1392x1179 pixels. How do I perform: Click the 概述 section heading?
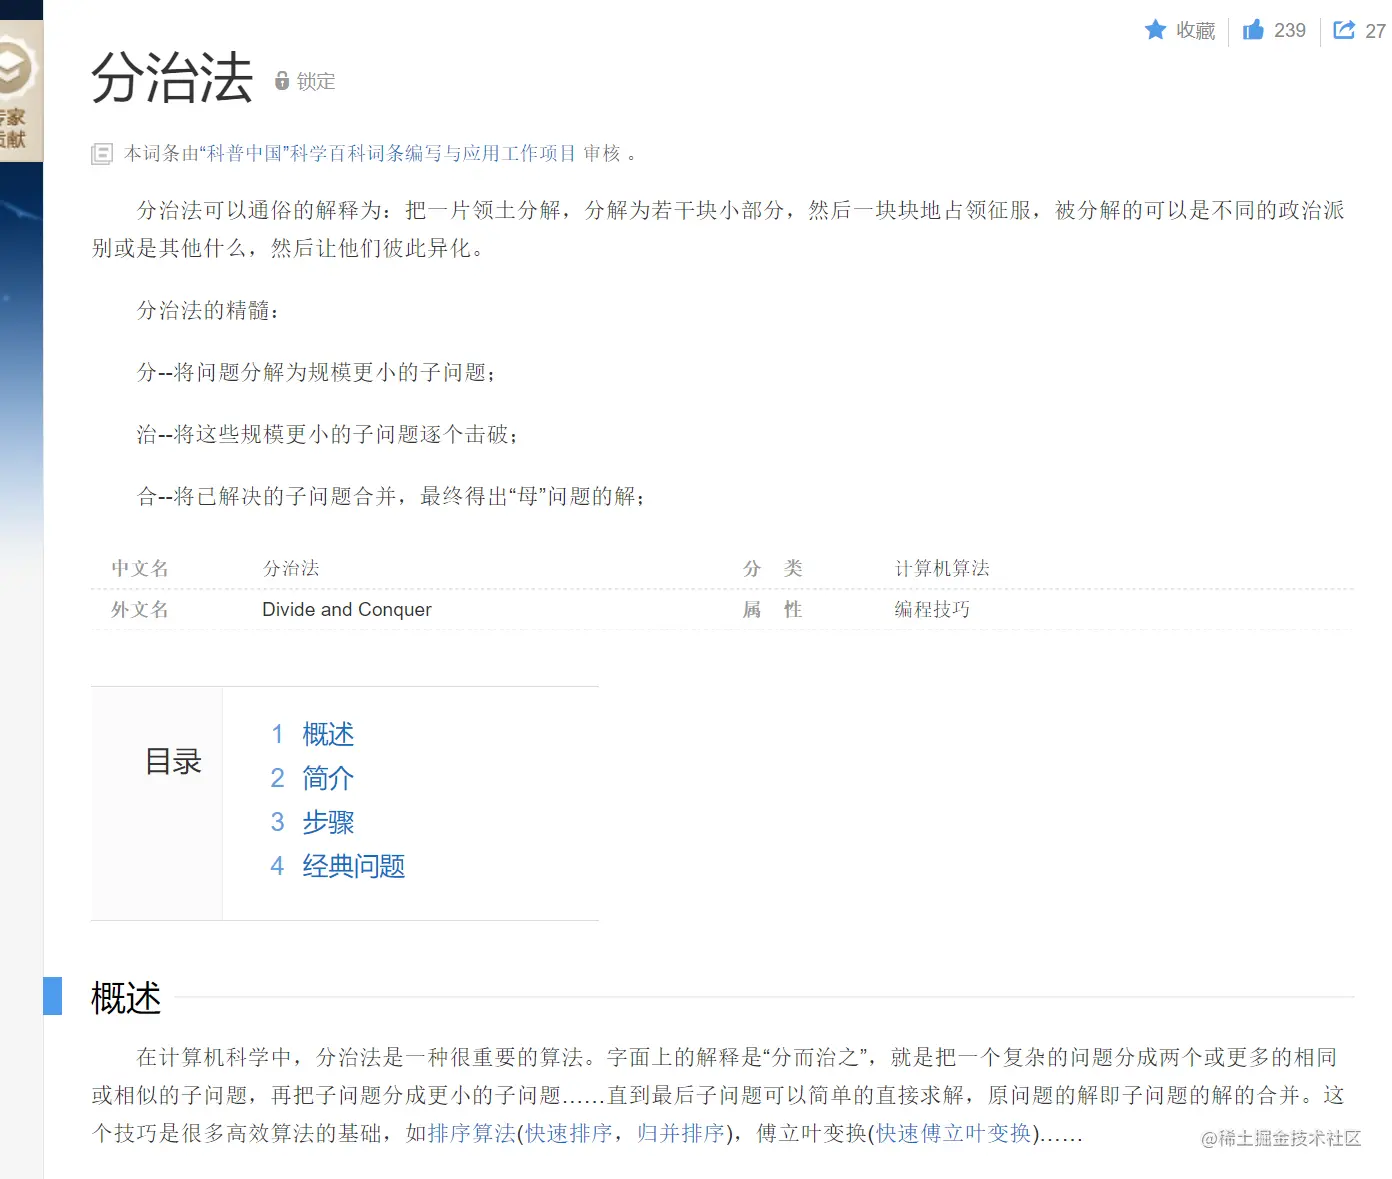[126, 998]
